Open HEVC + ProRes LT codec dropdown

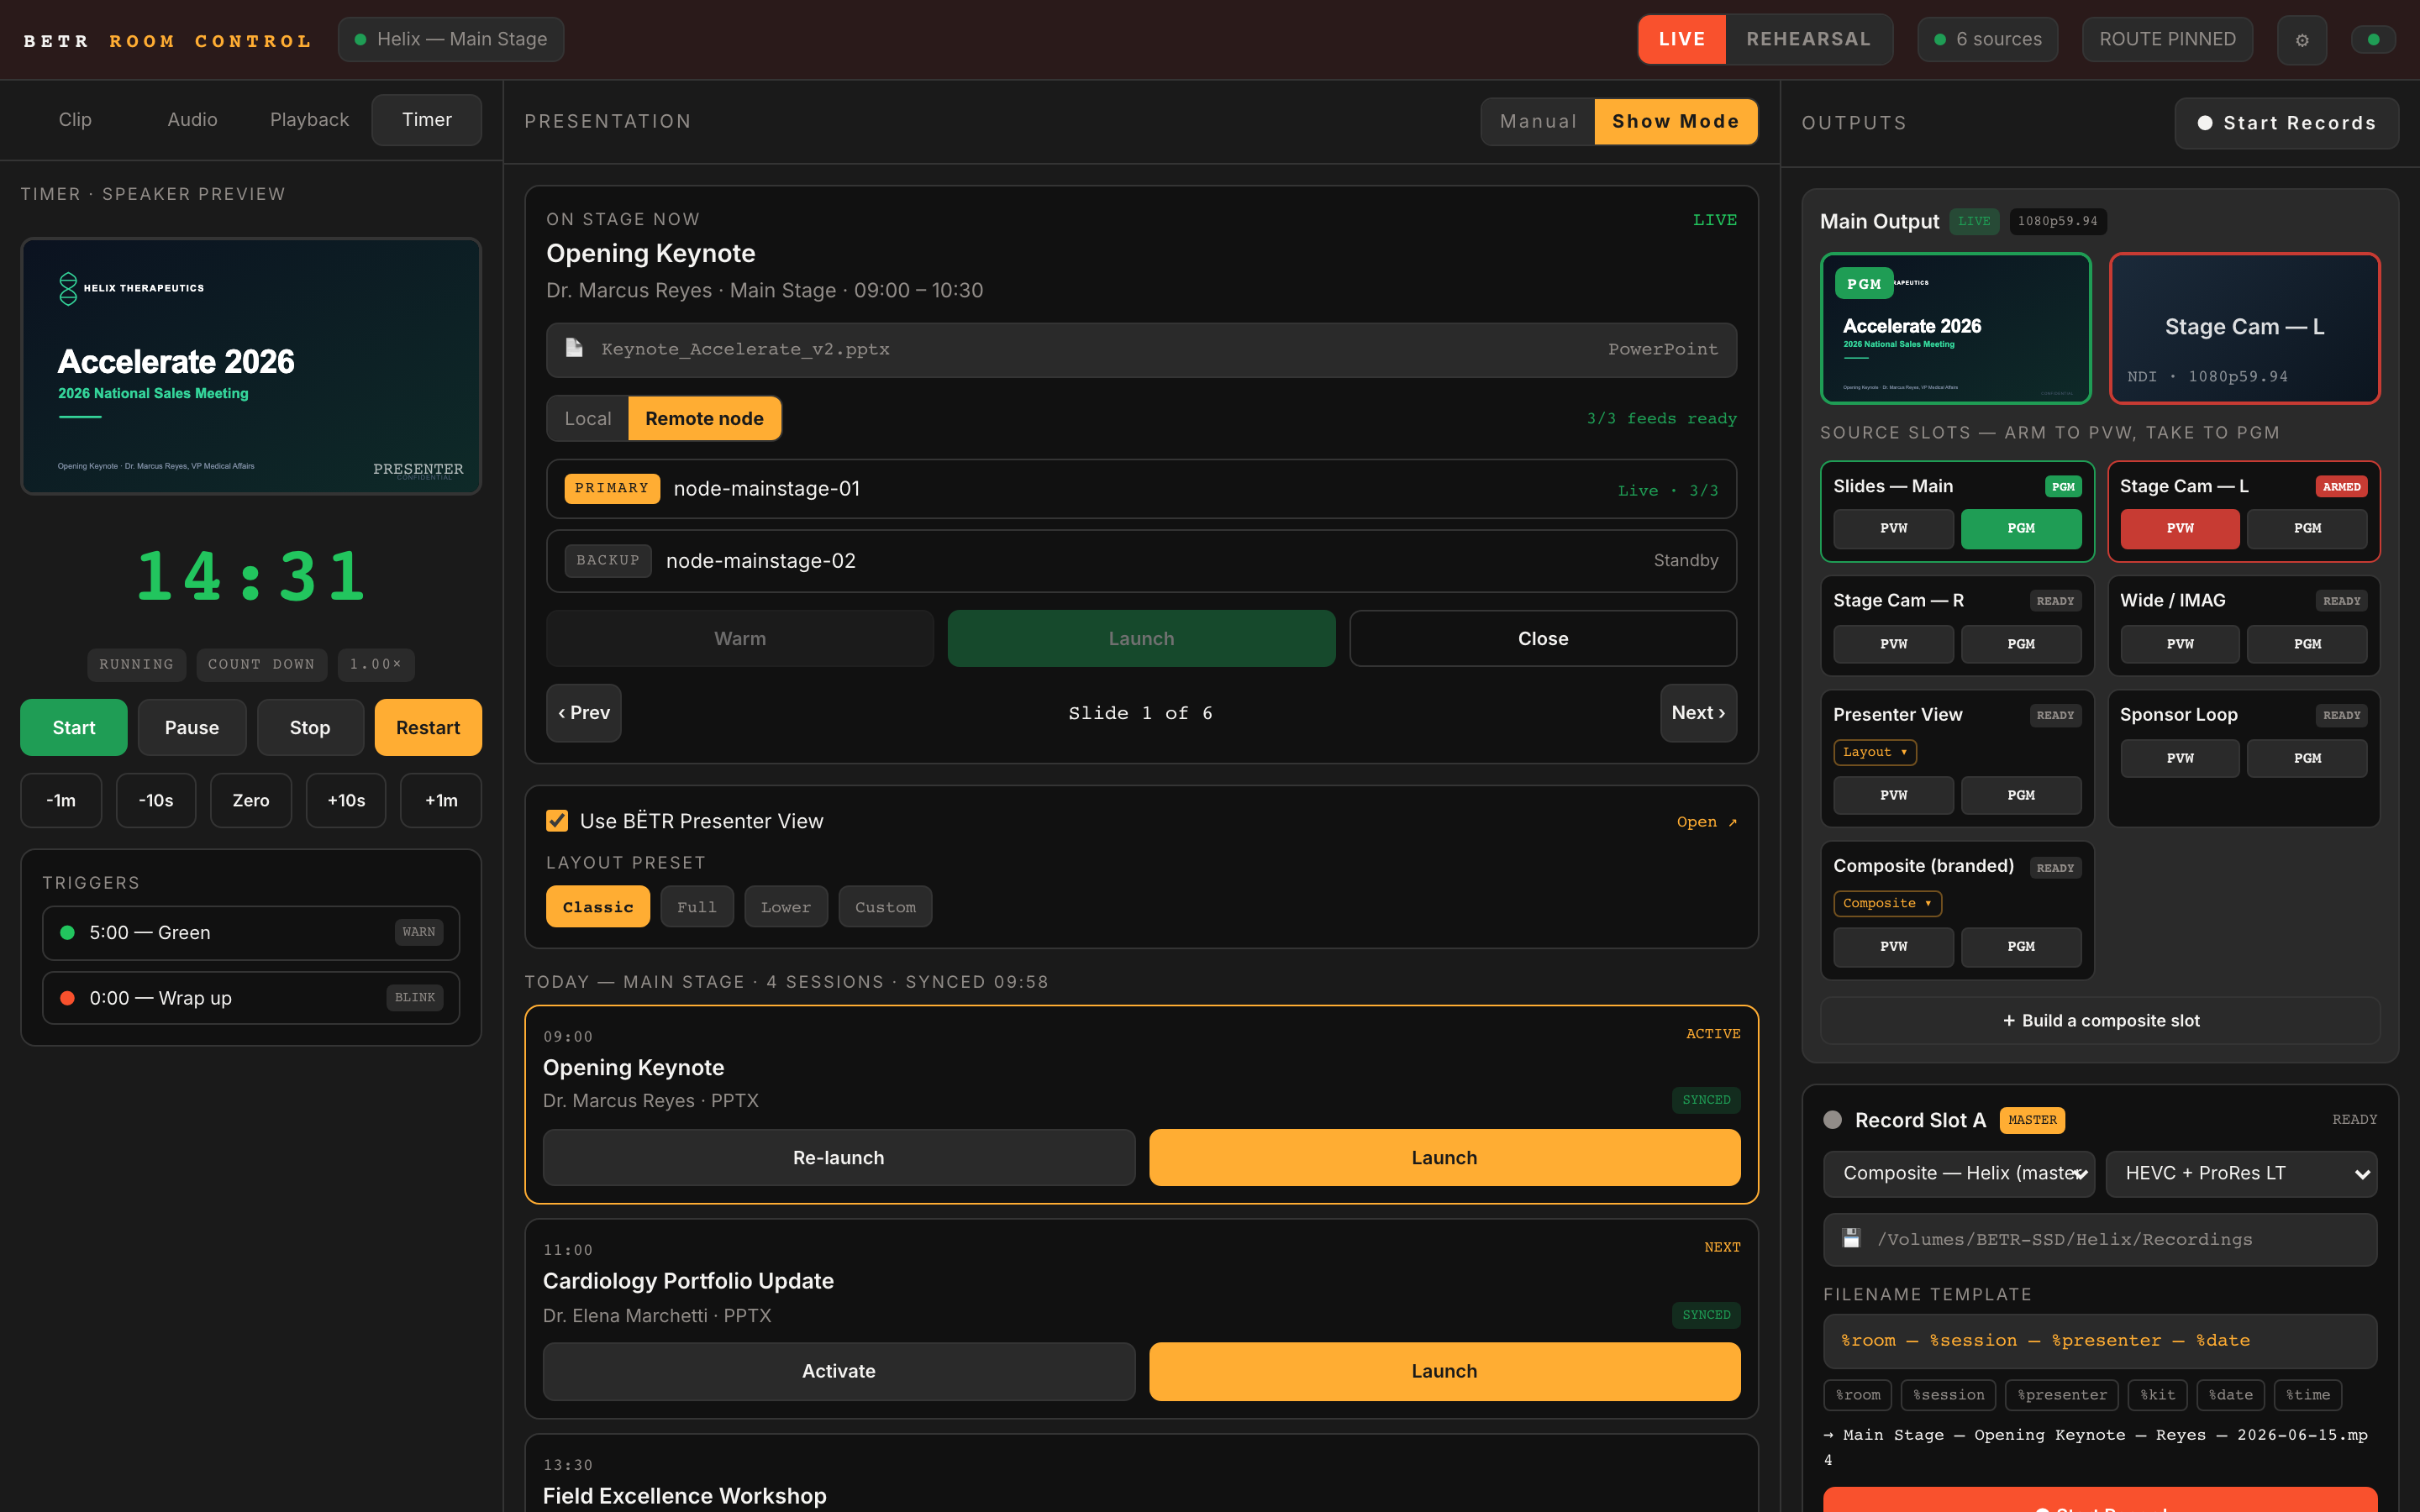(x=2241, y=1173)
